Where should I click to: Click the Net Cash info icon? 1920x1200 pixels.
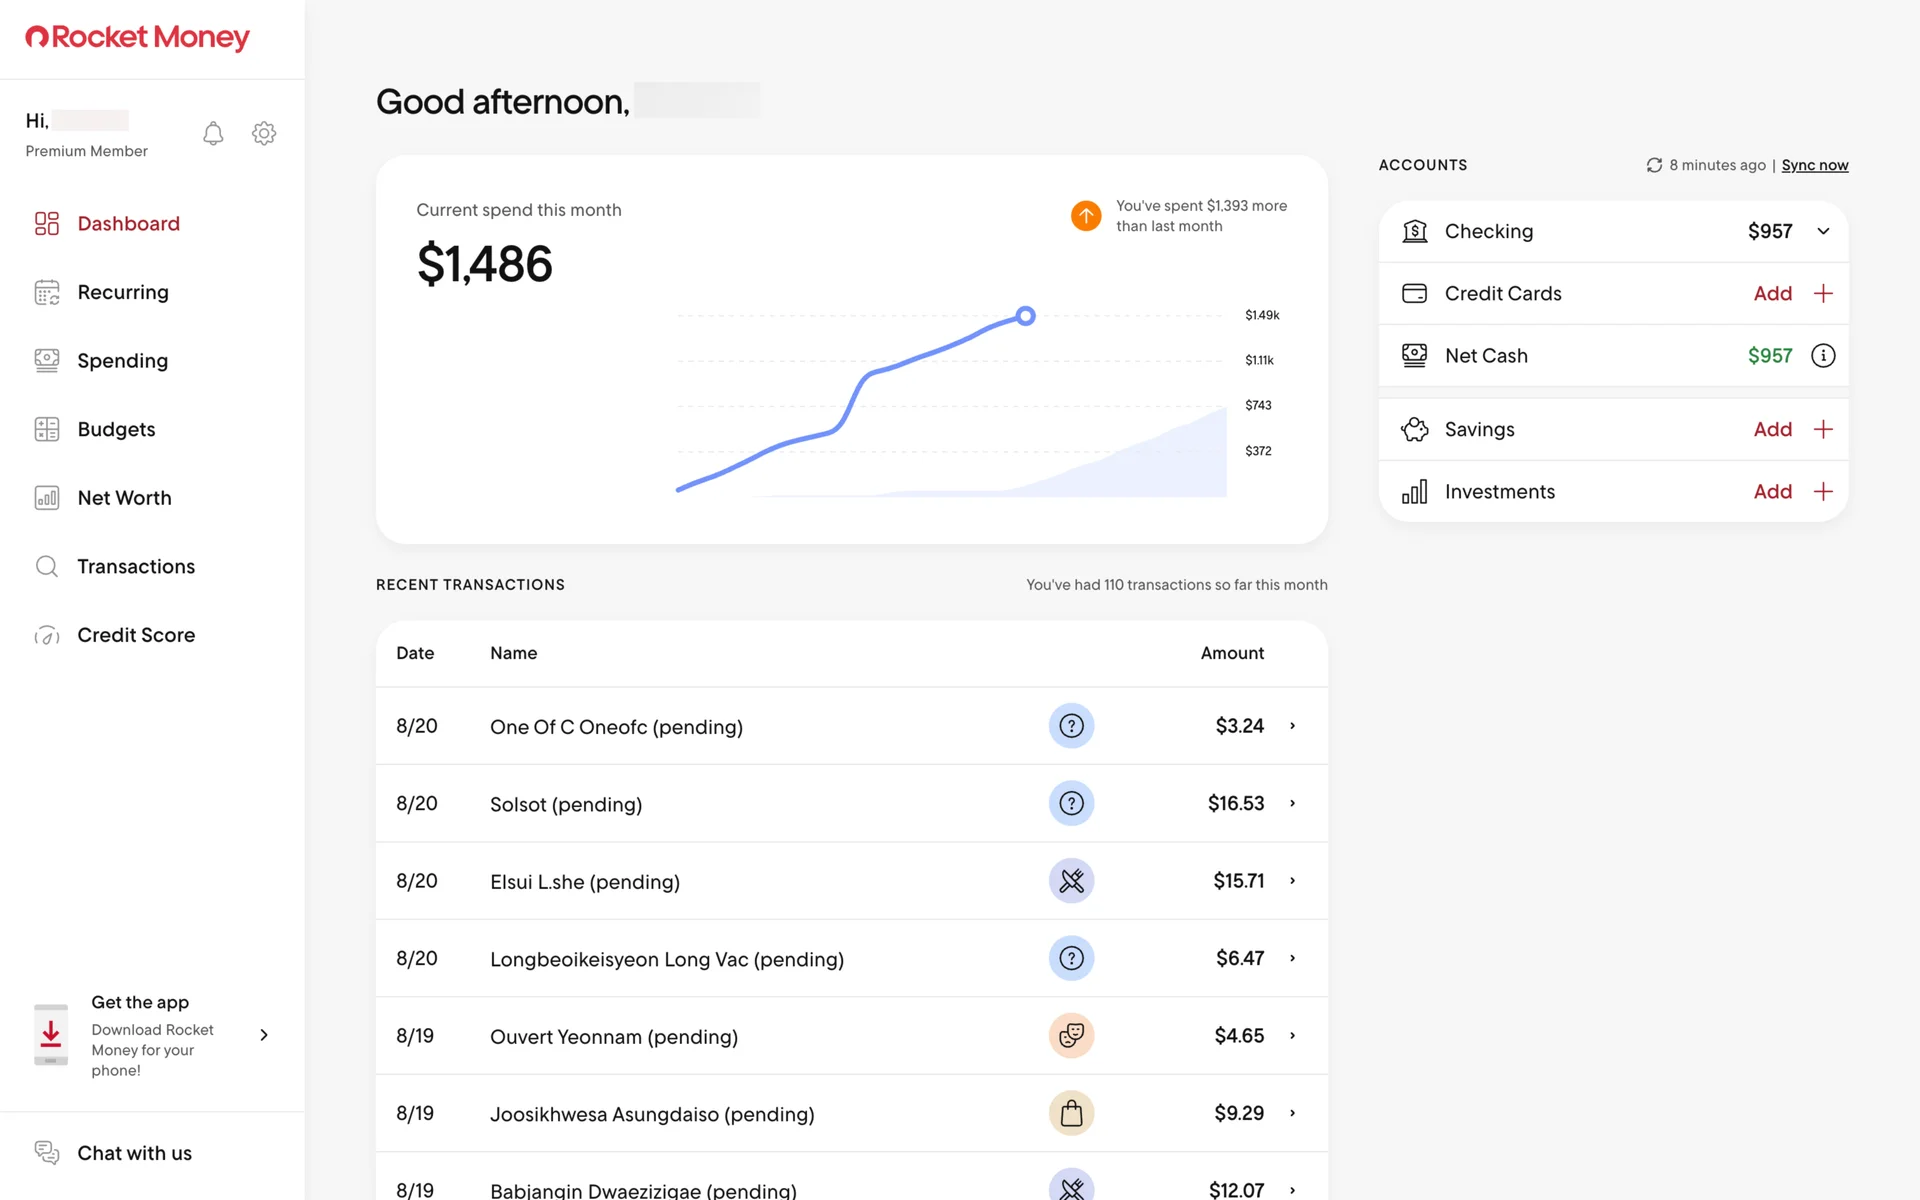click(1823, 356)
